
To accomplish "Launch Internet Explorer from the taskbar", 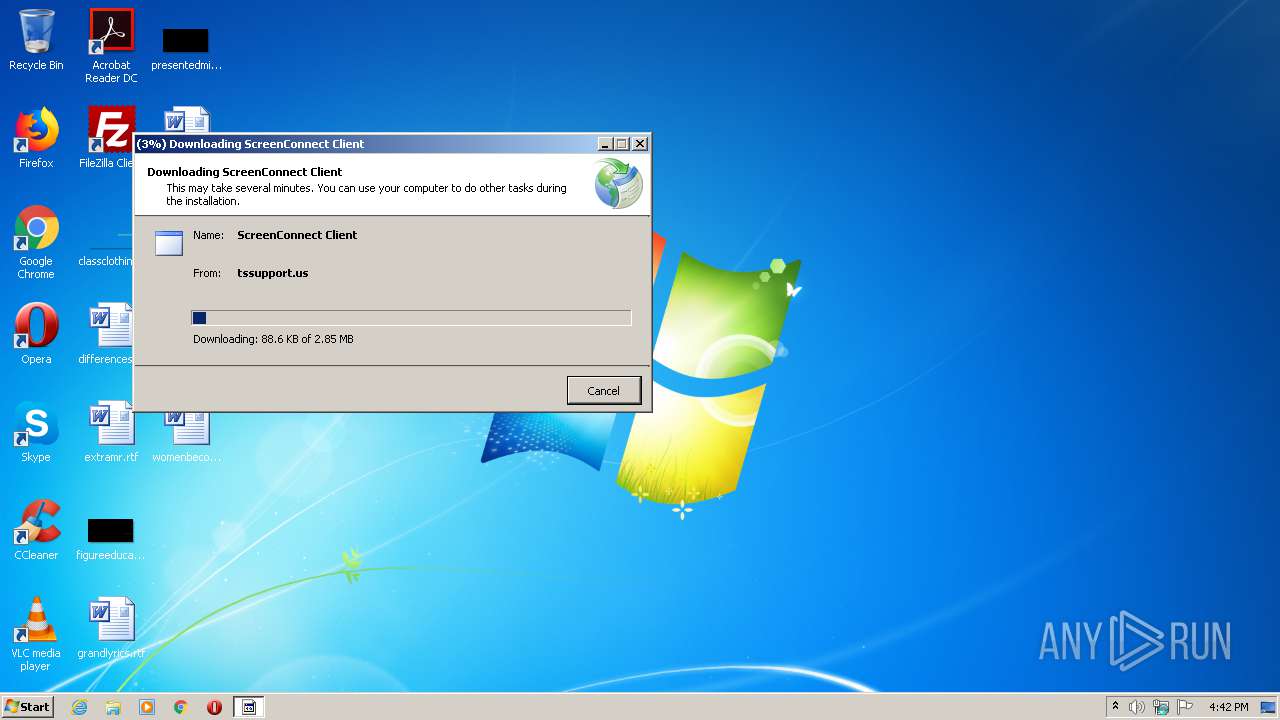I will point(80,707).
